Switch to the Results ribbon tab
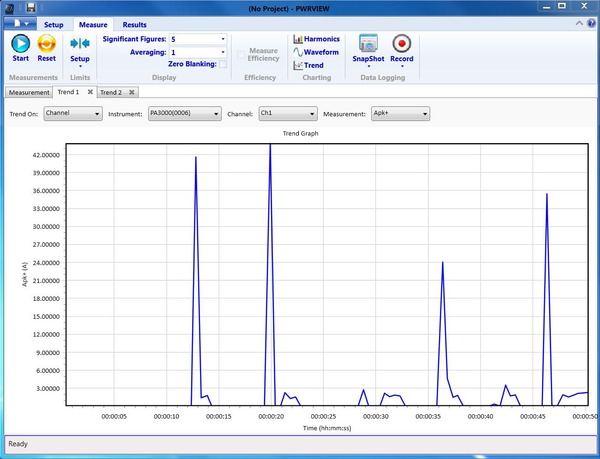The width and height of the screenshot is (600, 459). click(x=134, y=23)
